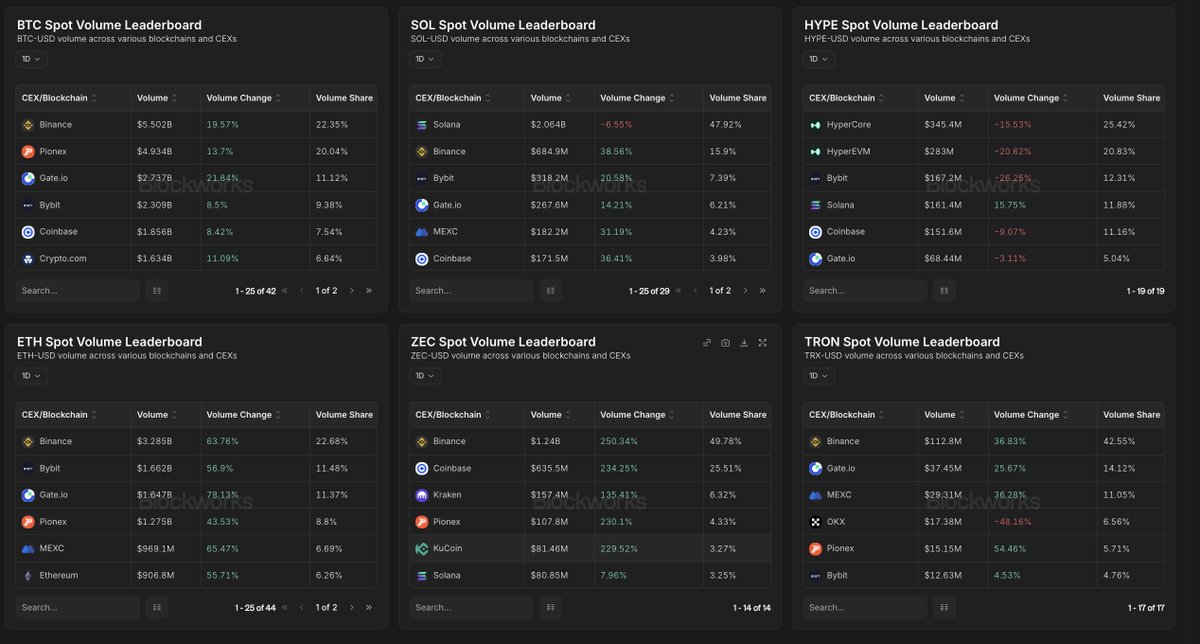Focus the Search field in ETH panel

(78, 607)
